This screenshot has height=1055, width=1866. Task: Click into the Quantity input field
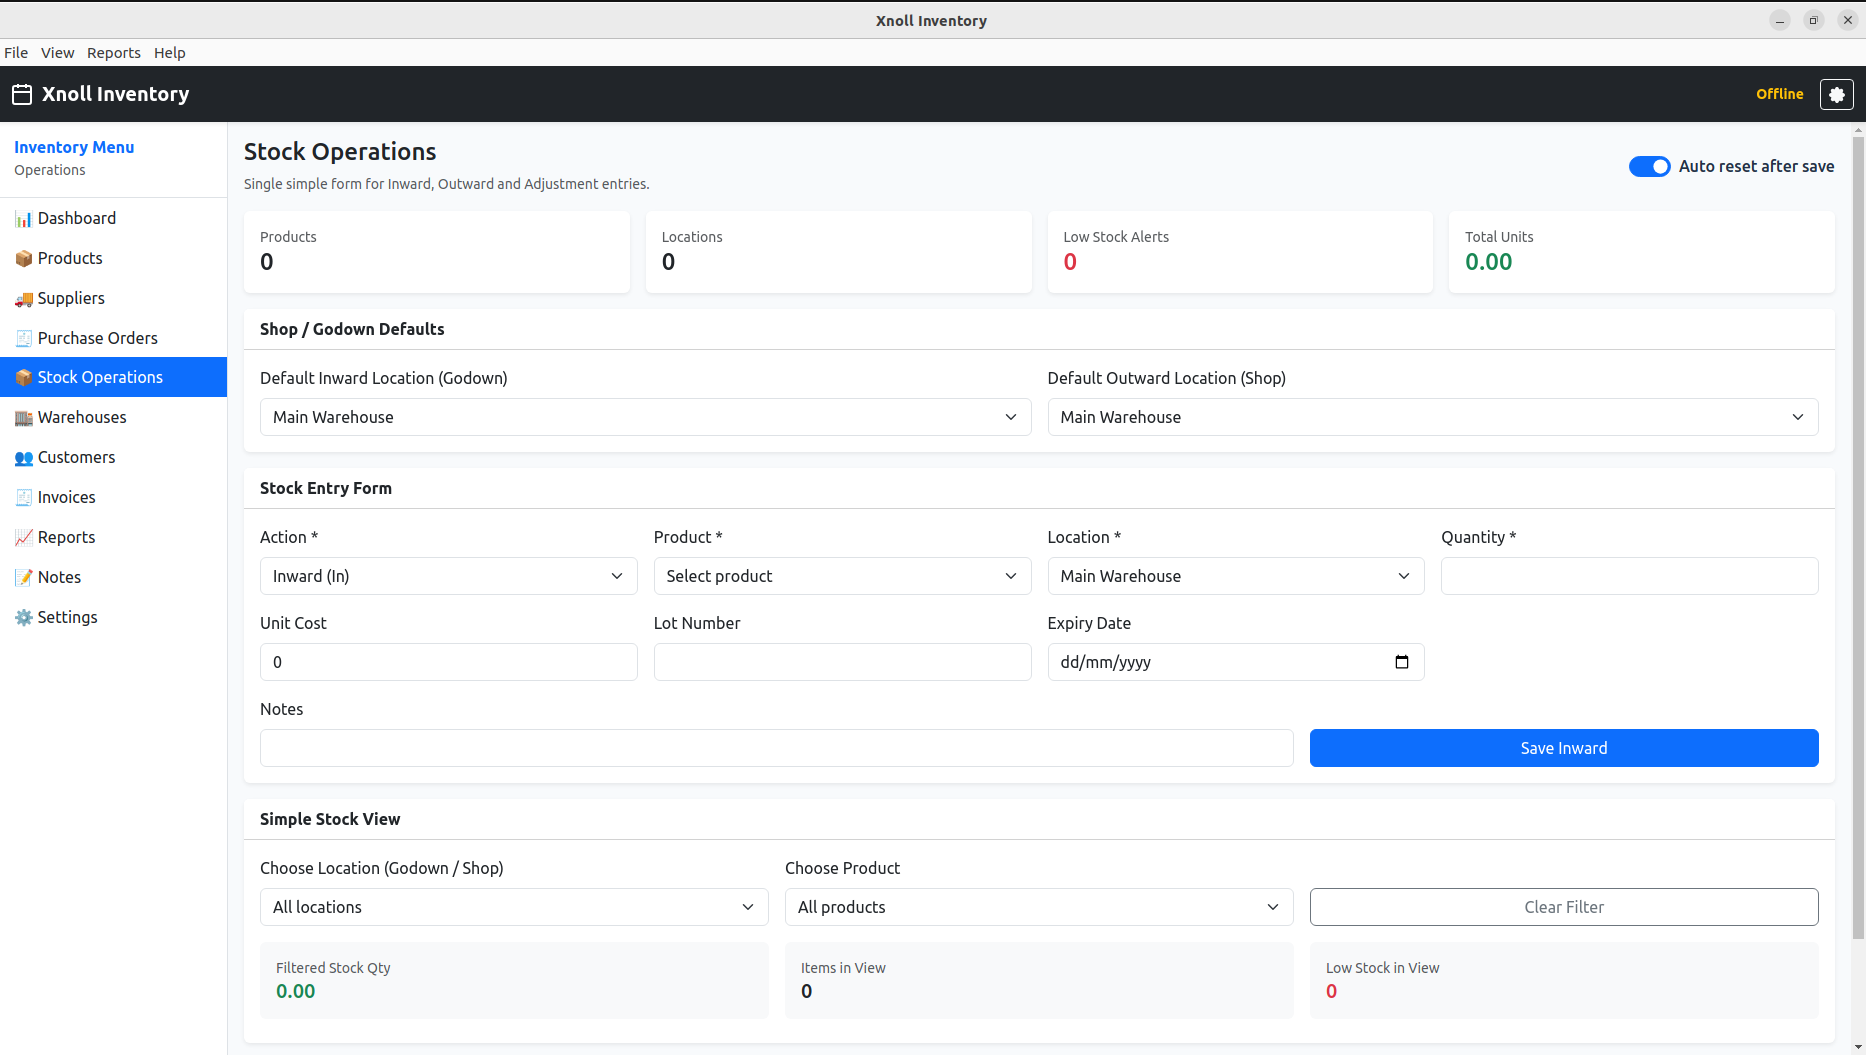1629,576
